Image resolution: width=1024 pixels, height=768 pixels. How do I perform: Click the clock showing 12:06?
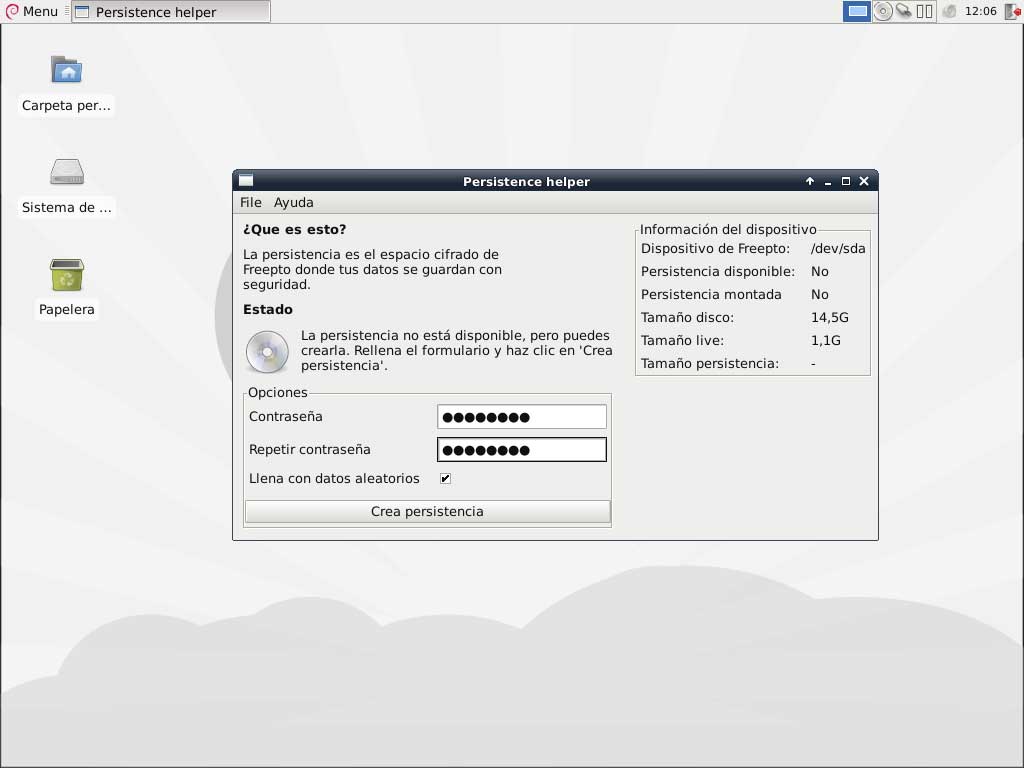point(980,11)
